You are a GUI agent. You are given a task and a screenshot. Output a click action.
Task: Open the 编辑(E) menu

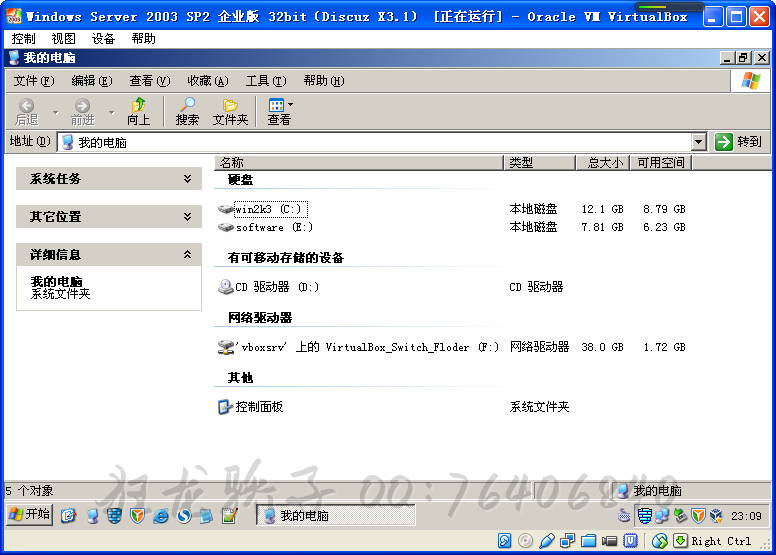tap(92, 81)
